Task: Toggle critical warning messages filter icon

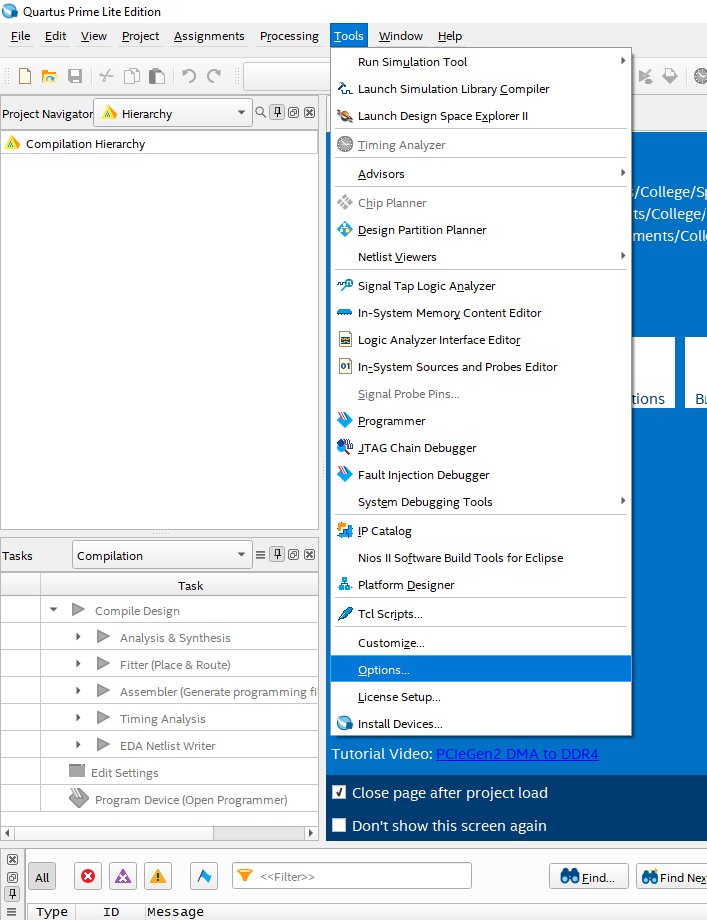Action: (123, 876)
